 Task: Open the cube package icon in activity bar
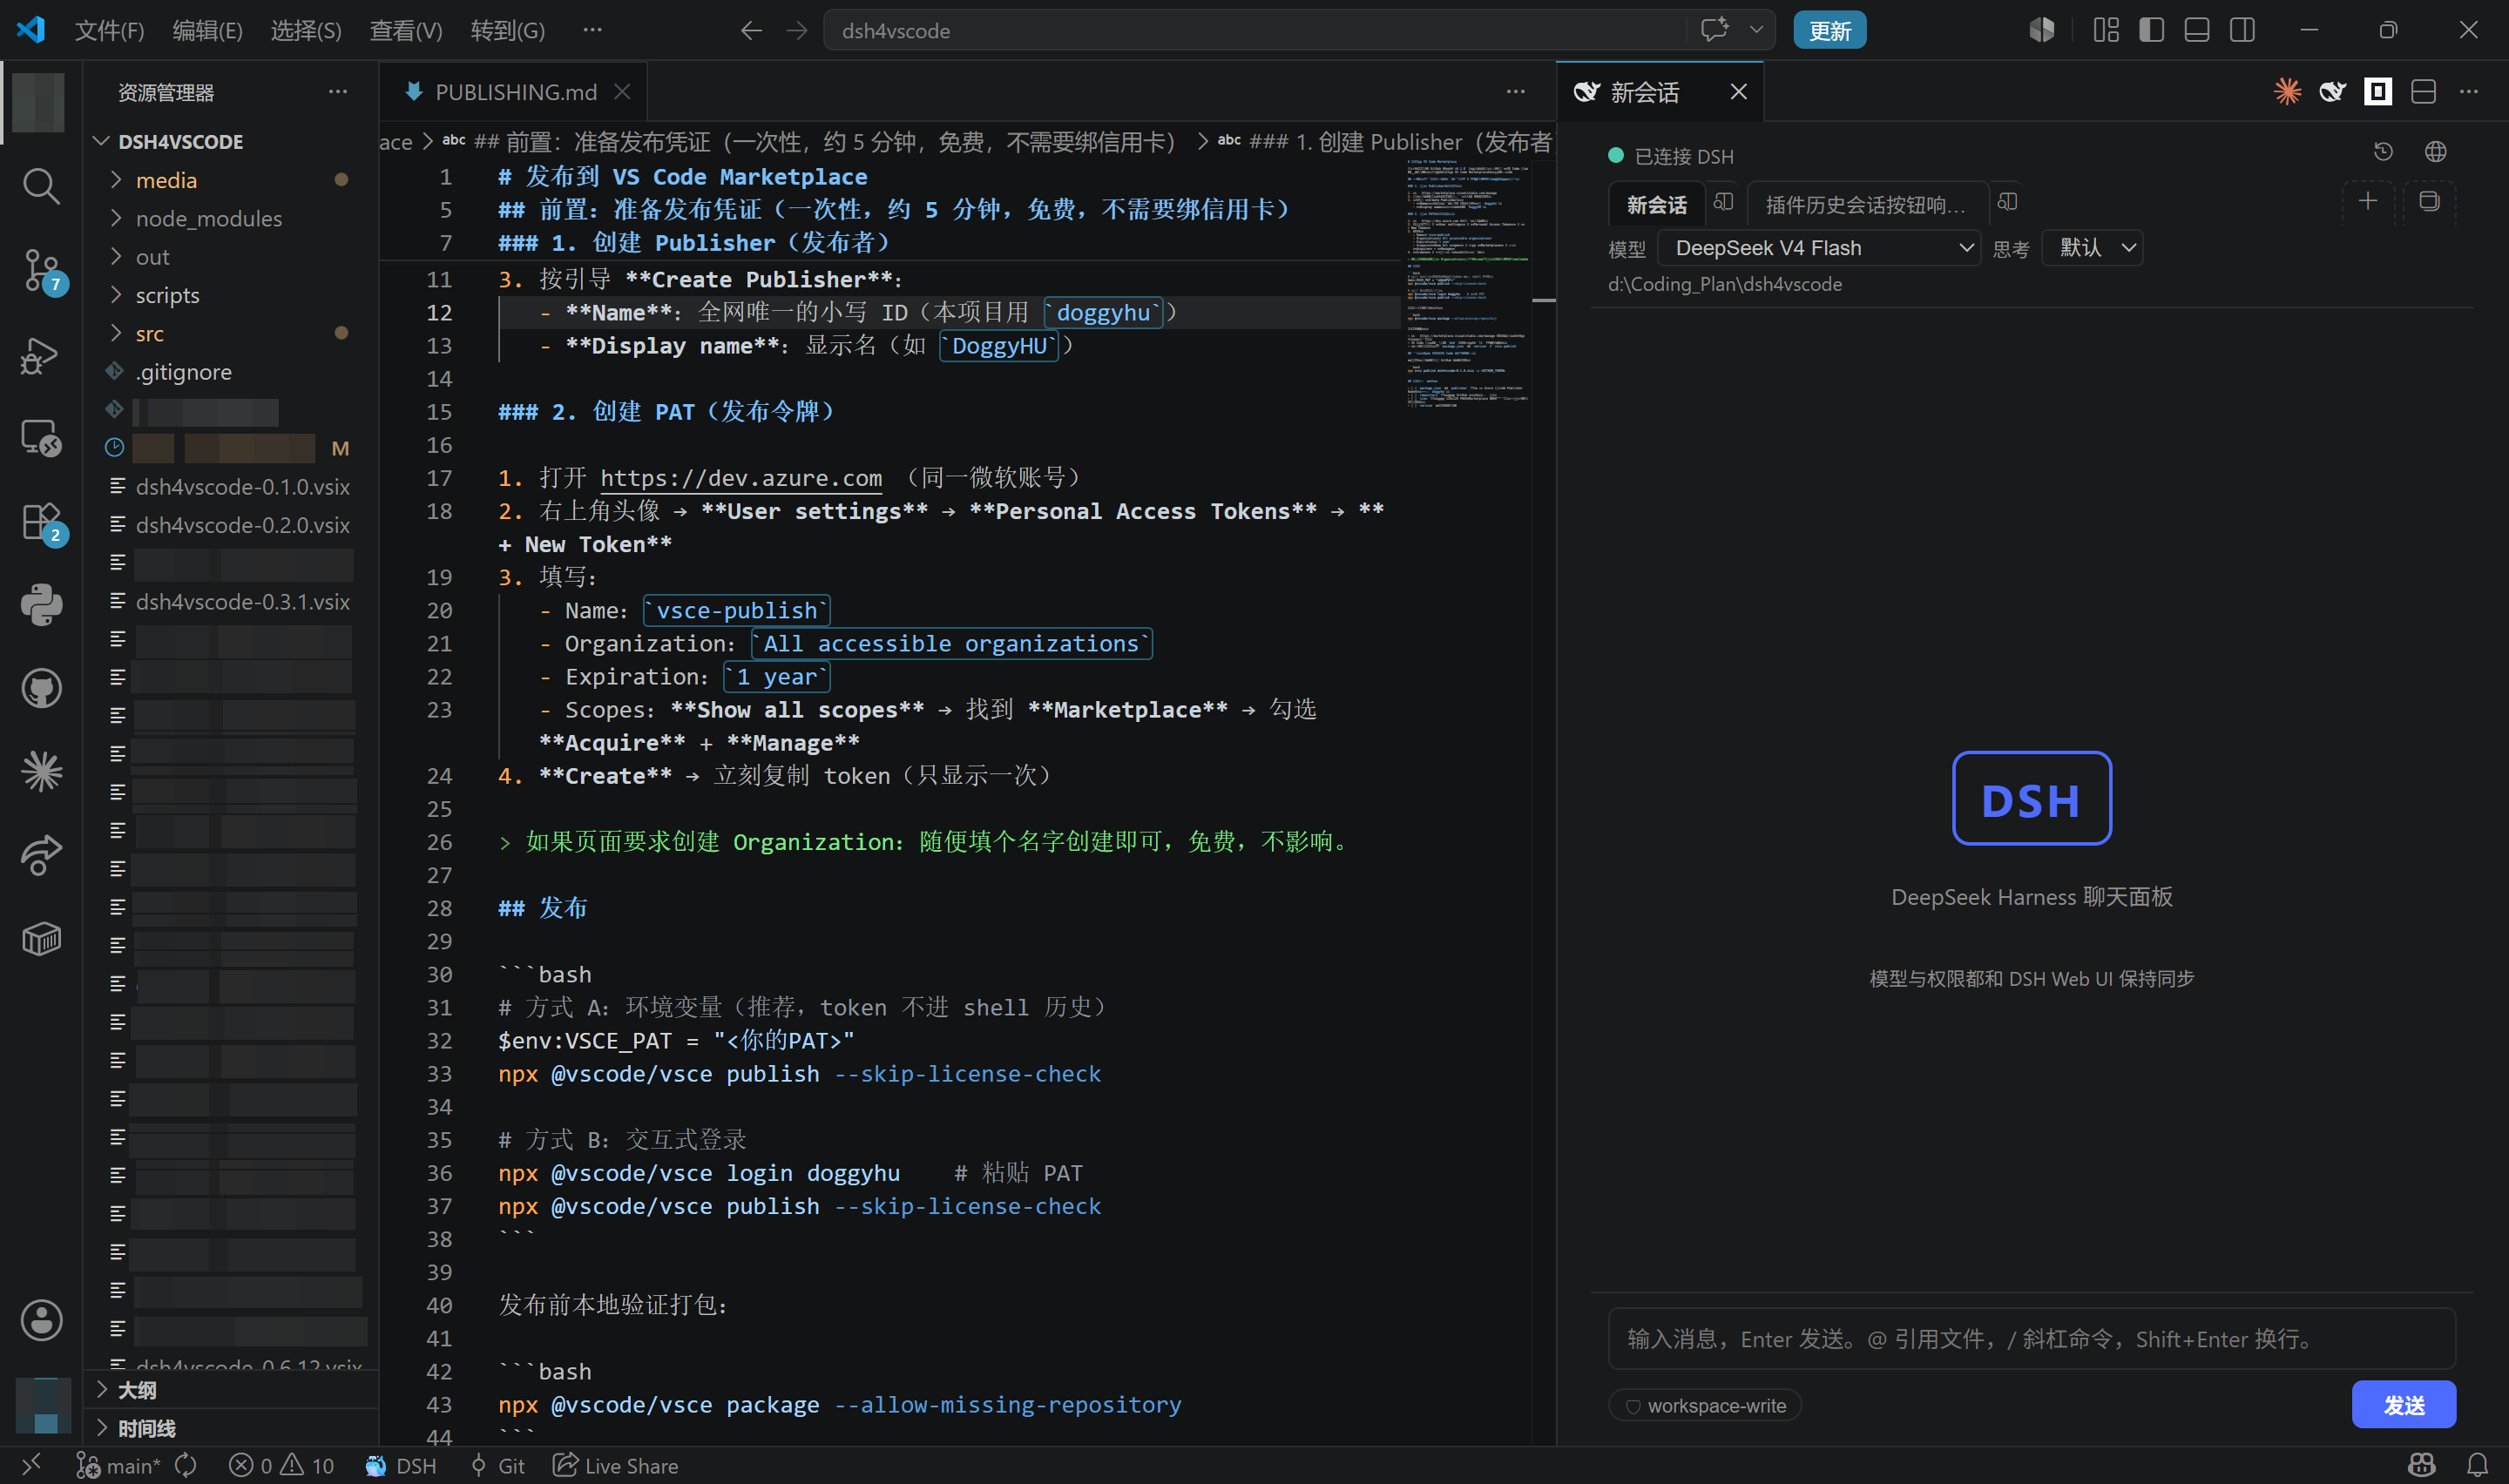(40, 939)
